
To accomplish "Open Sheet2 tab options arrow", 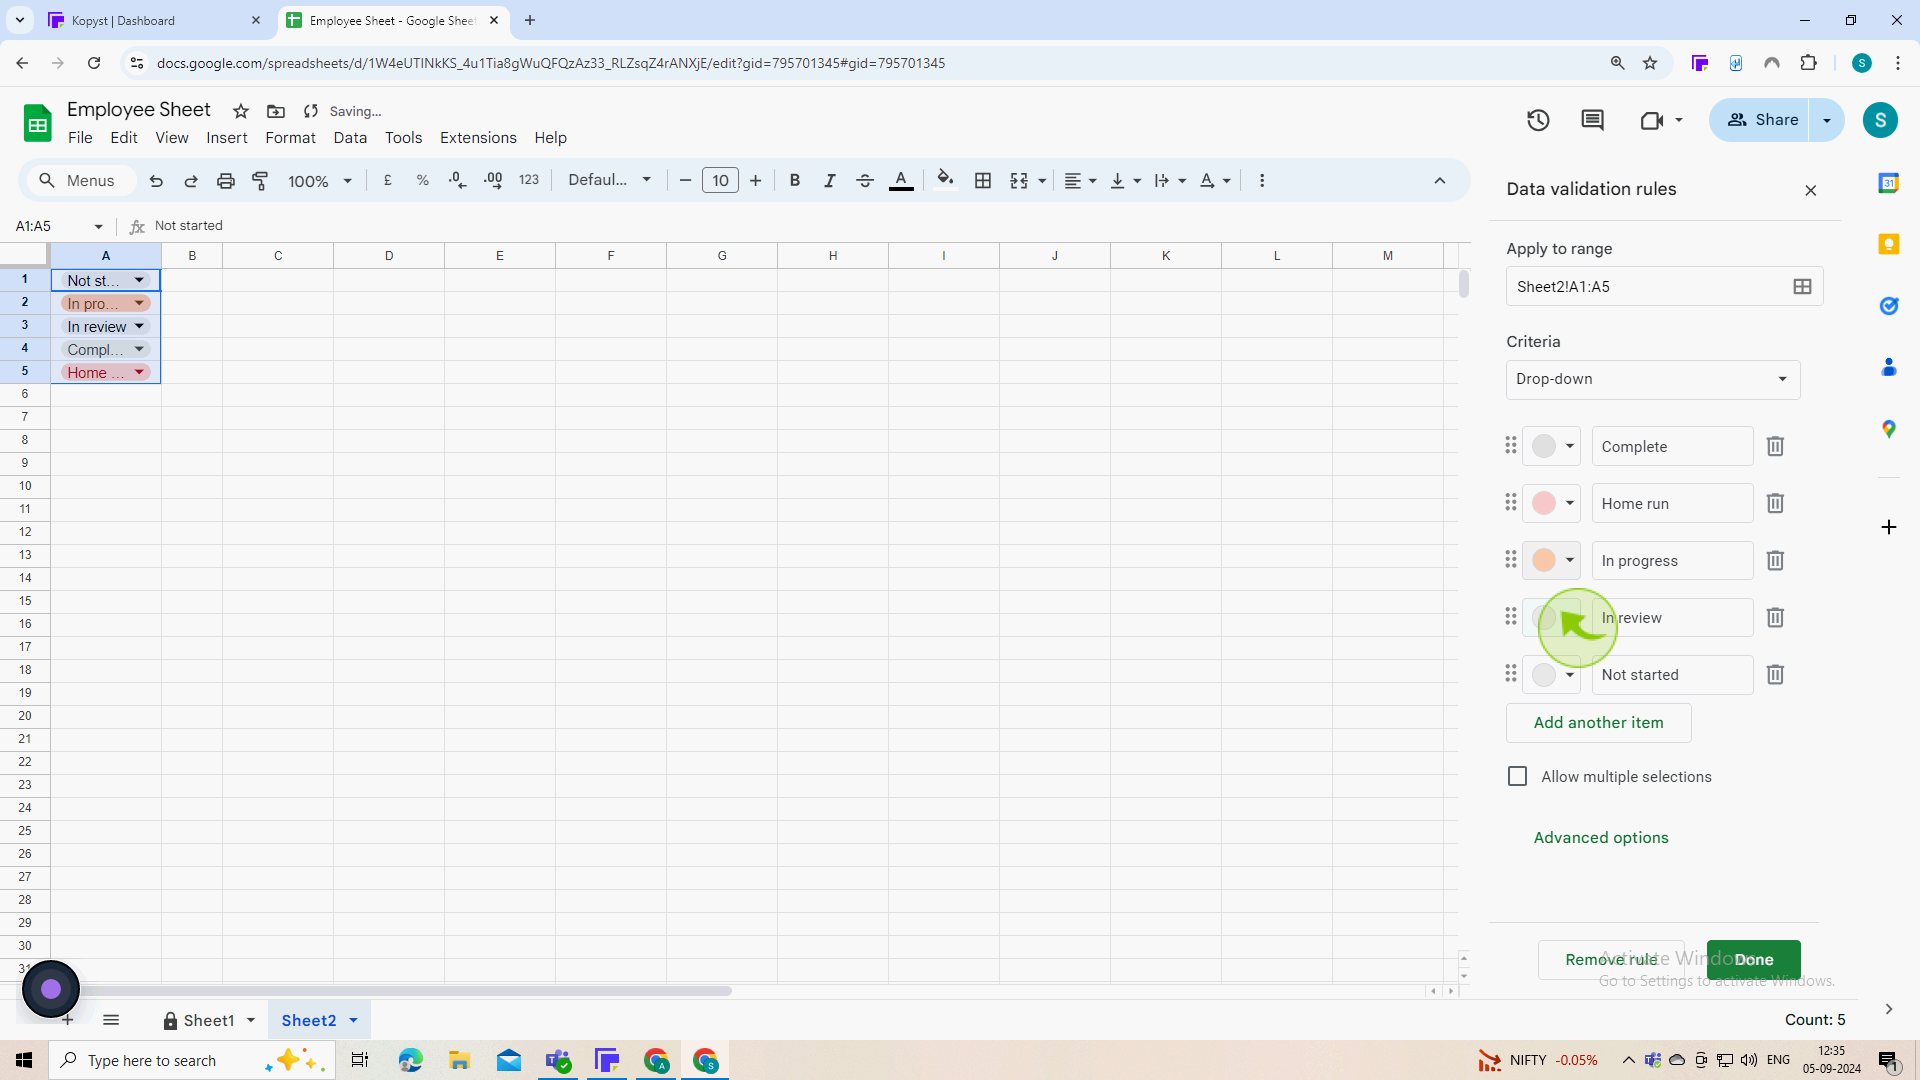I will [353, 1020].
